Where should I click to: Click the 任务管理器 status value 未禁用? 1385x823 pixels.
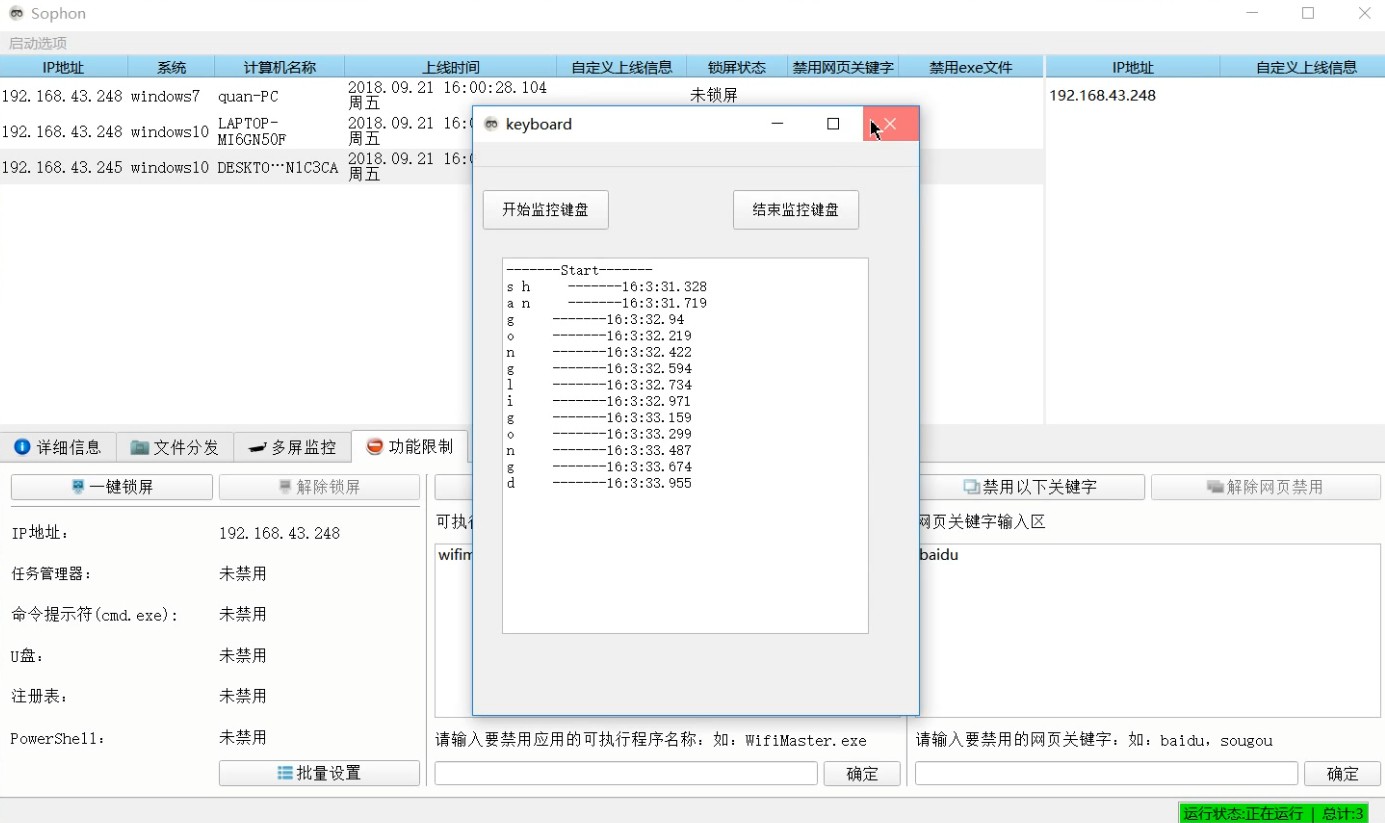(x=243, y=574)
